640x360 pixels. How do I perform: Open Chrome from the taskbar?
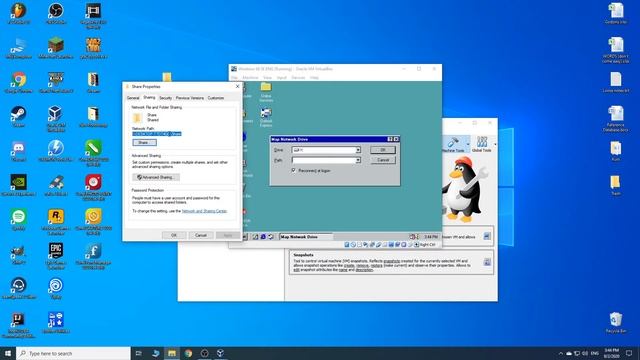188,353
